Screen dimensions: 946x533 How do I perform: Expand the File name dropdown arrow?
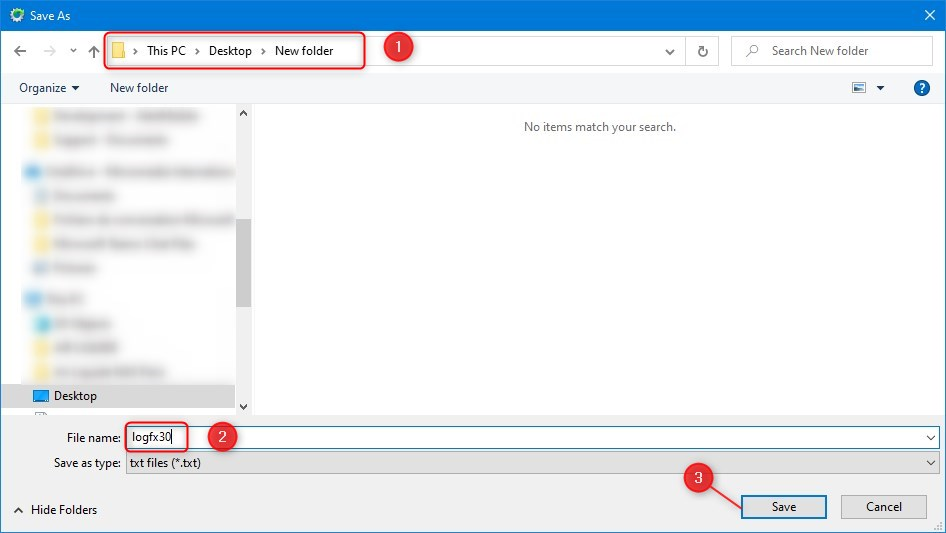931,437
